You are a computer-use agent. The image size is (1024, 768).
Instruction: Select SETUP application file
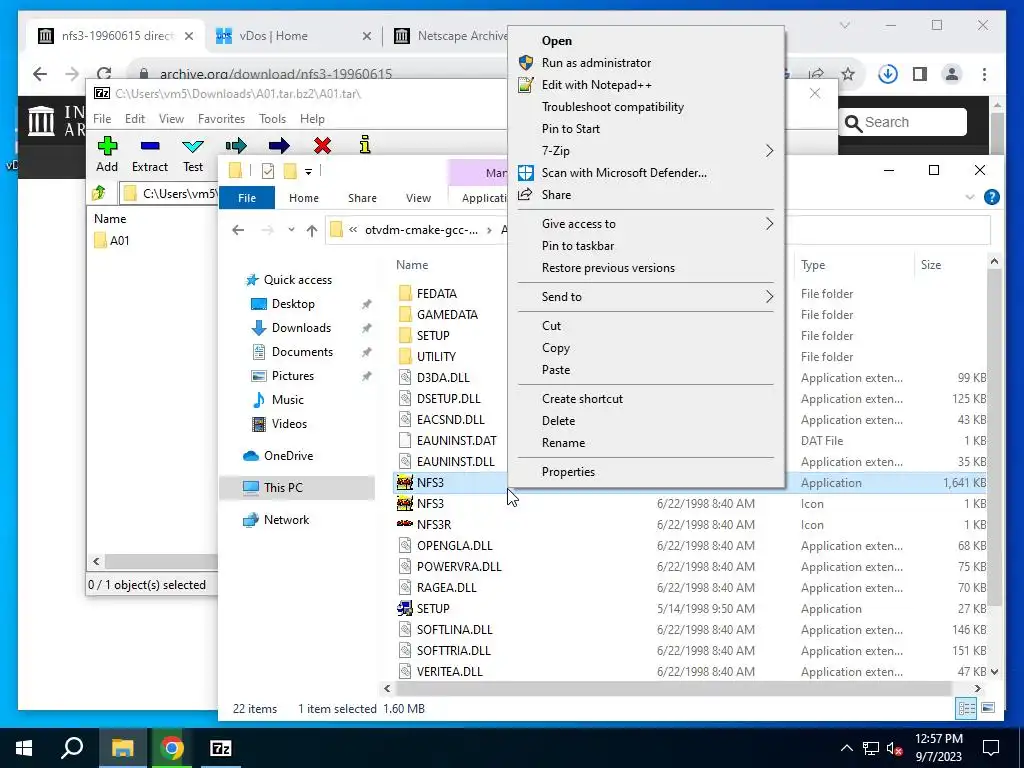[433, 609]
